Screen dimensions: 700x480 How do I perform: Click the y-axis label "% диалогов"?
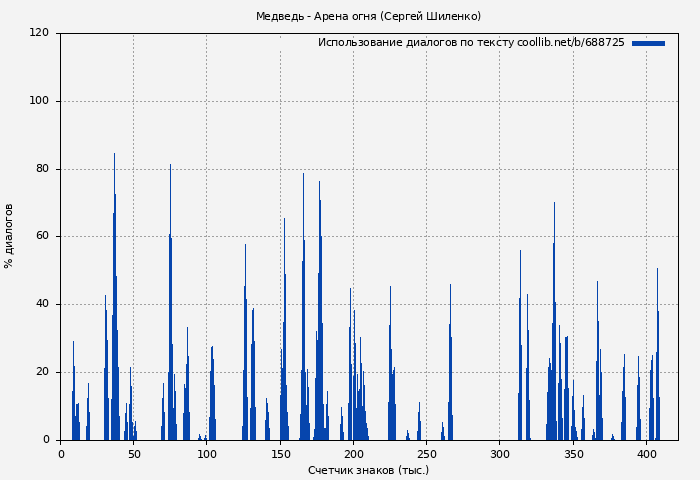pyautogui.click(x=10, y=236)
